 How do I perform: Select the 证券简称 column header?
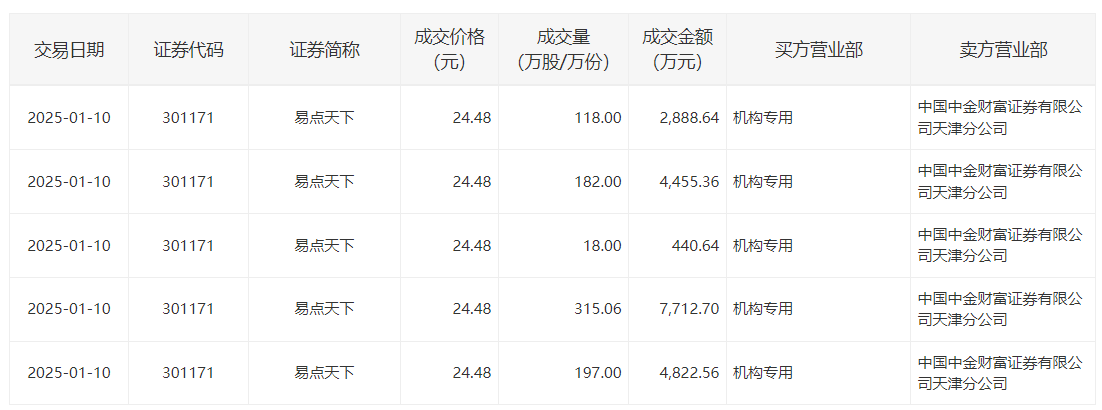tap(324, 50)
